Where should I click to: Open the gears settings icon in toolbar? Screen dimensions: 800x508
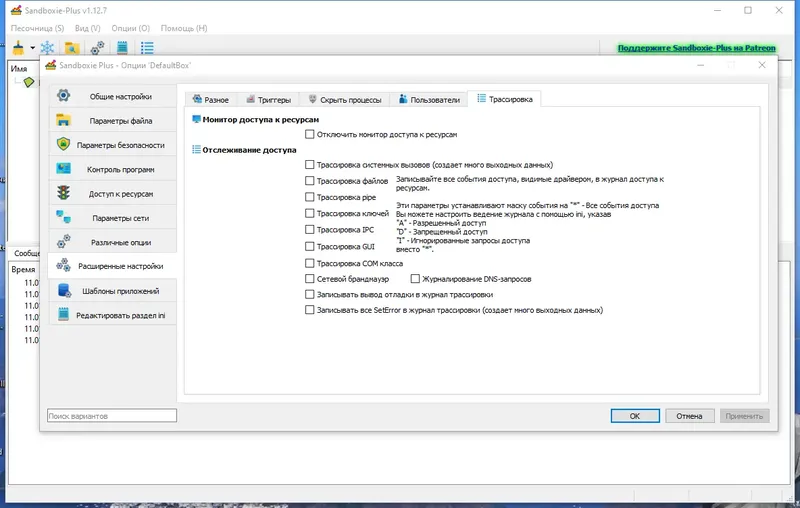click(x=97, y=48)
